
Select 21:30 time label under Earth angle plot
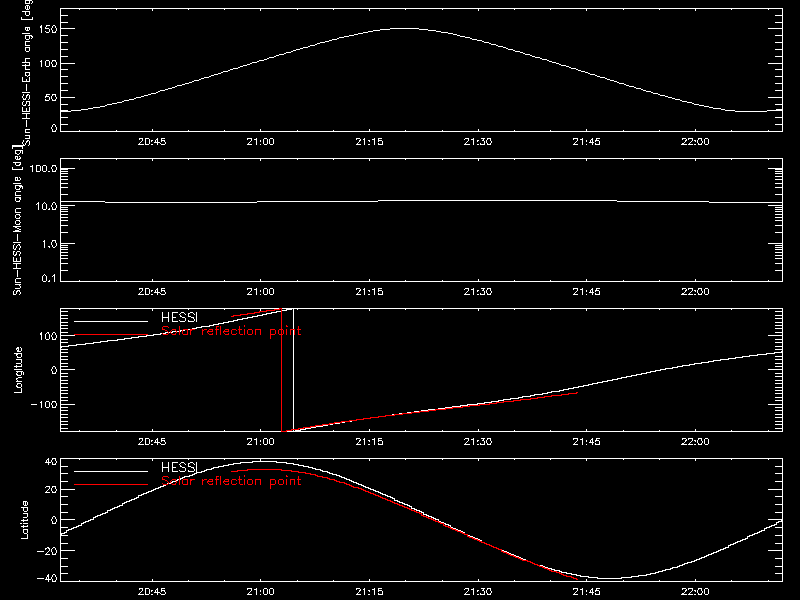(x=478, y=142)
